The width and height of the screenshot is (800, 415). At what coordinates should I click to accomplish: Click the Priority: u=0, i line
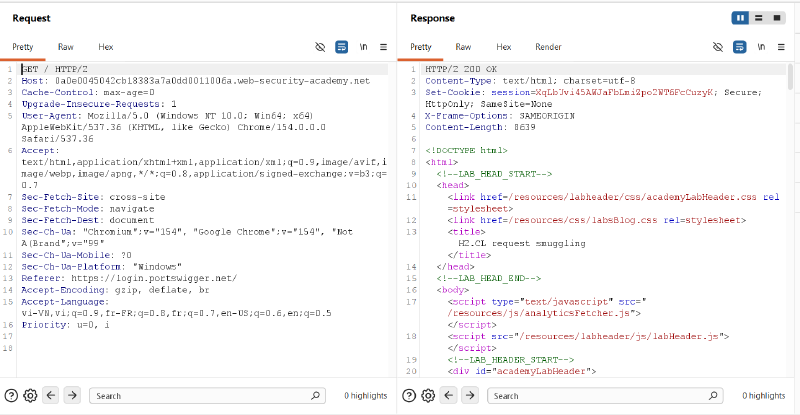pyautogui.click(x=65, y=325)
